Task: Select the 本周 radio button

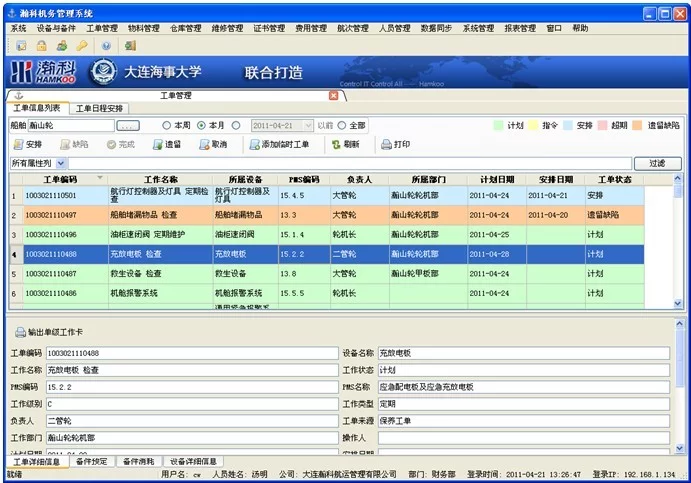Action: click(167, 126)
